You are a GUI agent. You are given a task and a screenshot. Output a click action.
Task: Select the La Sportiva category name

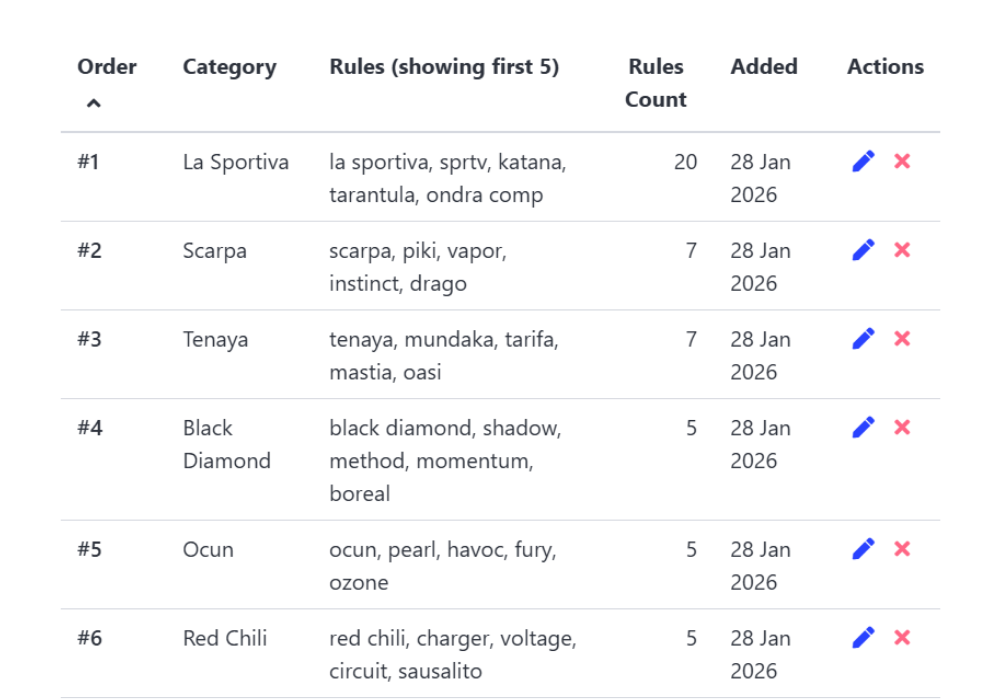point(235,162)
